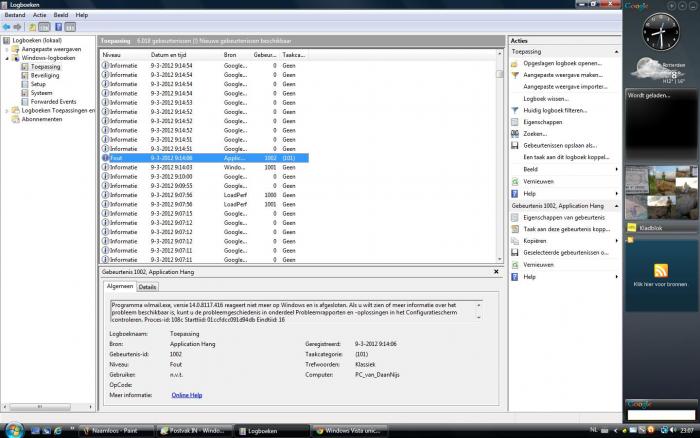Expand the 'Aangepaste weergaven' tree node
This screenshot has width=700, height=438.
[x=8, y=49]
